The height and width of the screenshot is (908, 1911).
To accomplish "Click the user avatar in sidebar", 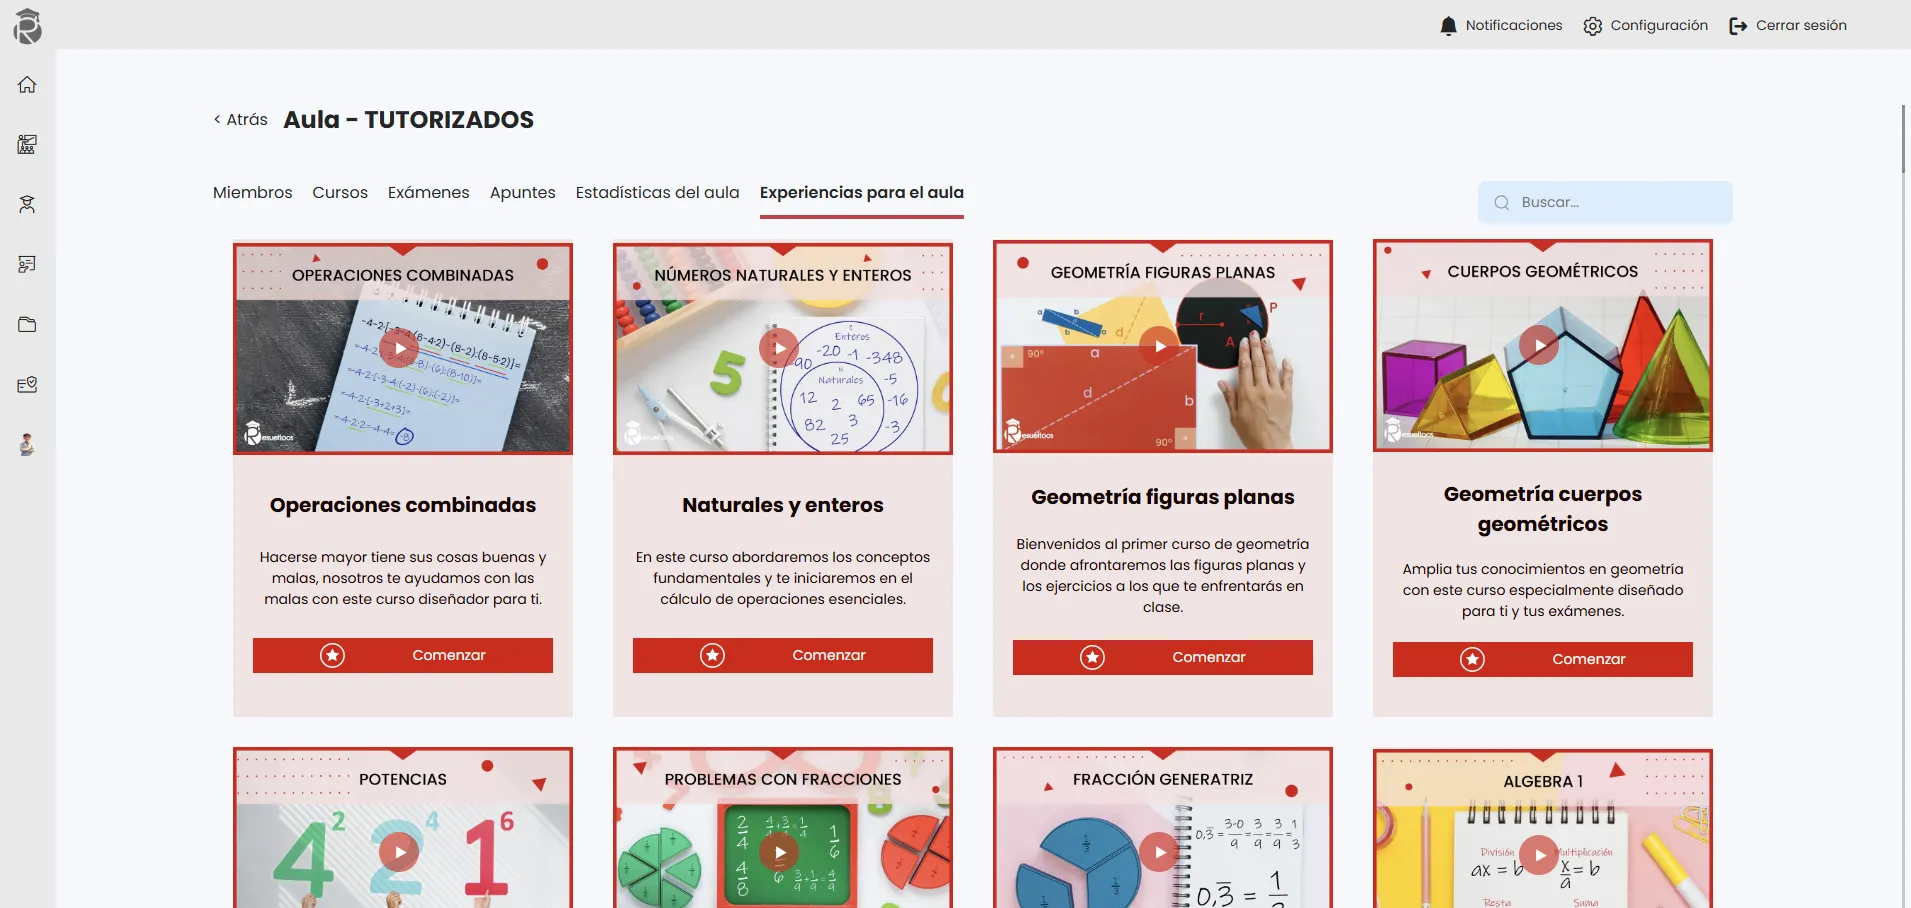I will click(27, 445).
